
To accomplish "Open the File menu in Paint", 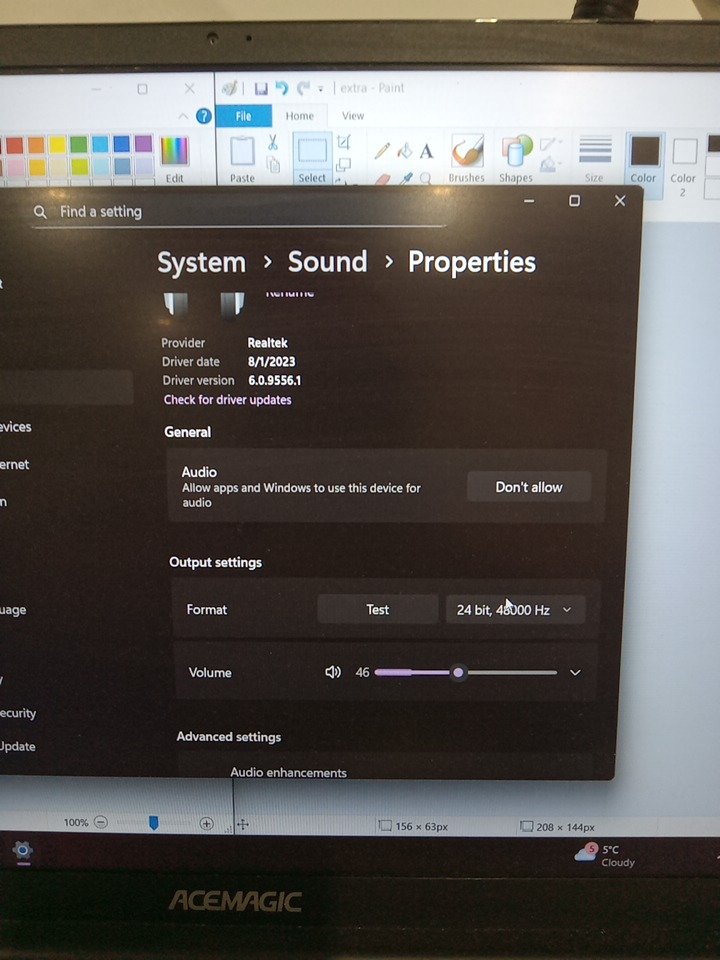I will (243, 116).
